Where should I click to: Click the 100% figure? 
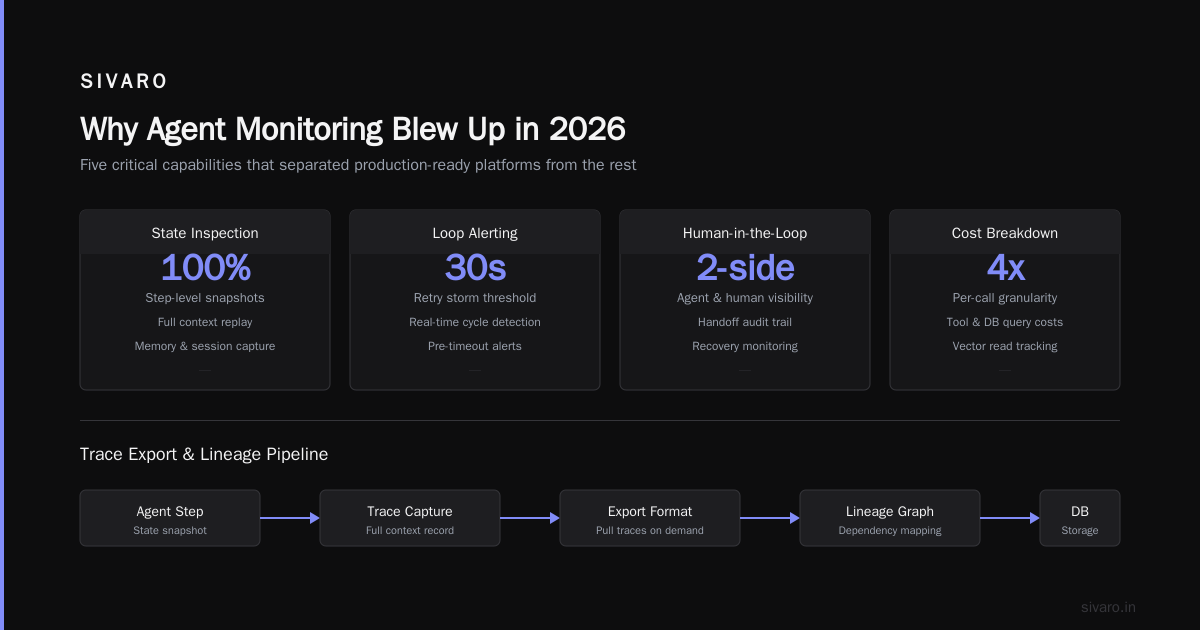coord(205,268)
